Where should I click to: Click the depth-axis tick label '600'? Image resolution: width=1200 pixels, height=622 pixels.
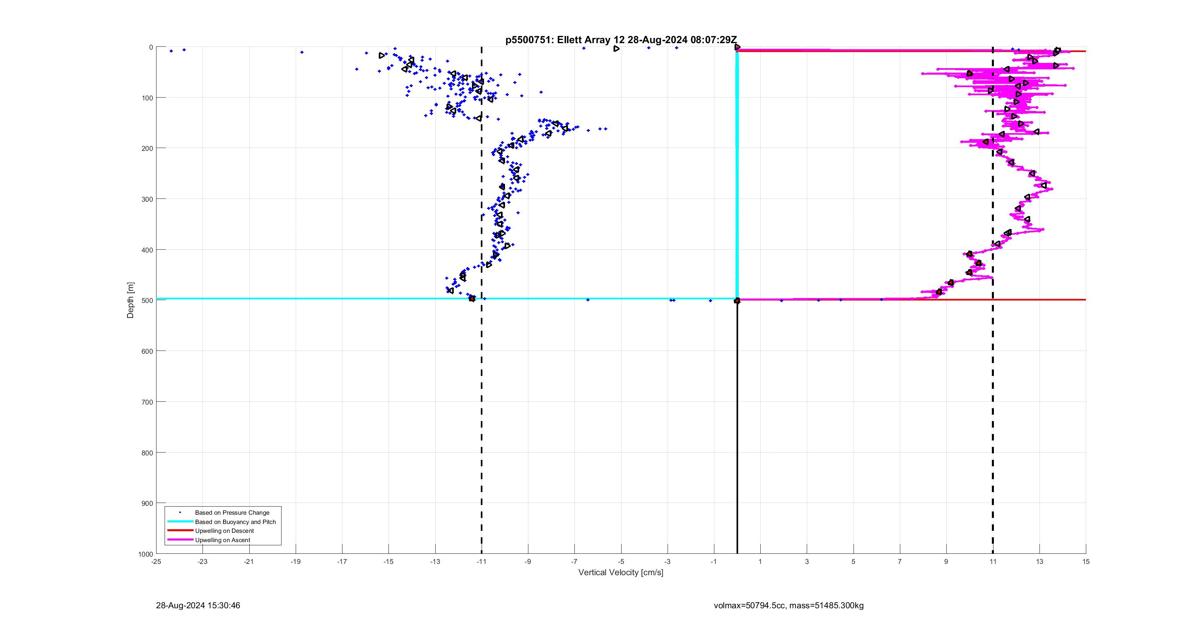click(x=146, y=351)
